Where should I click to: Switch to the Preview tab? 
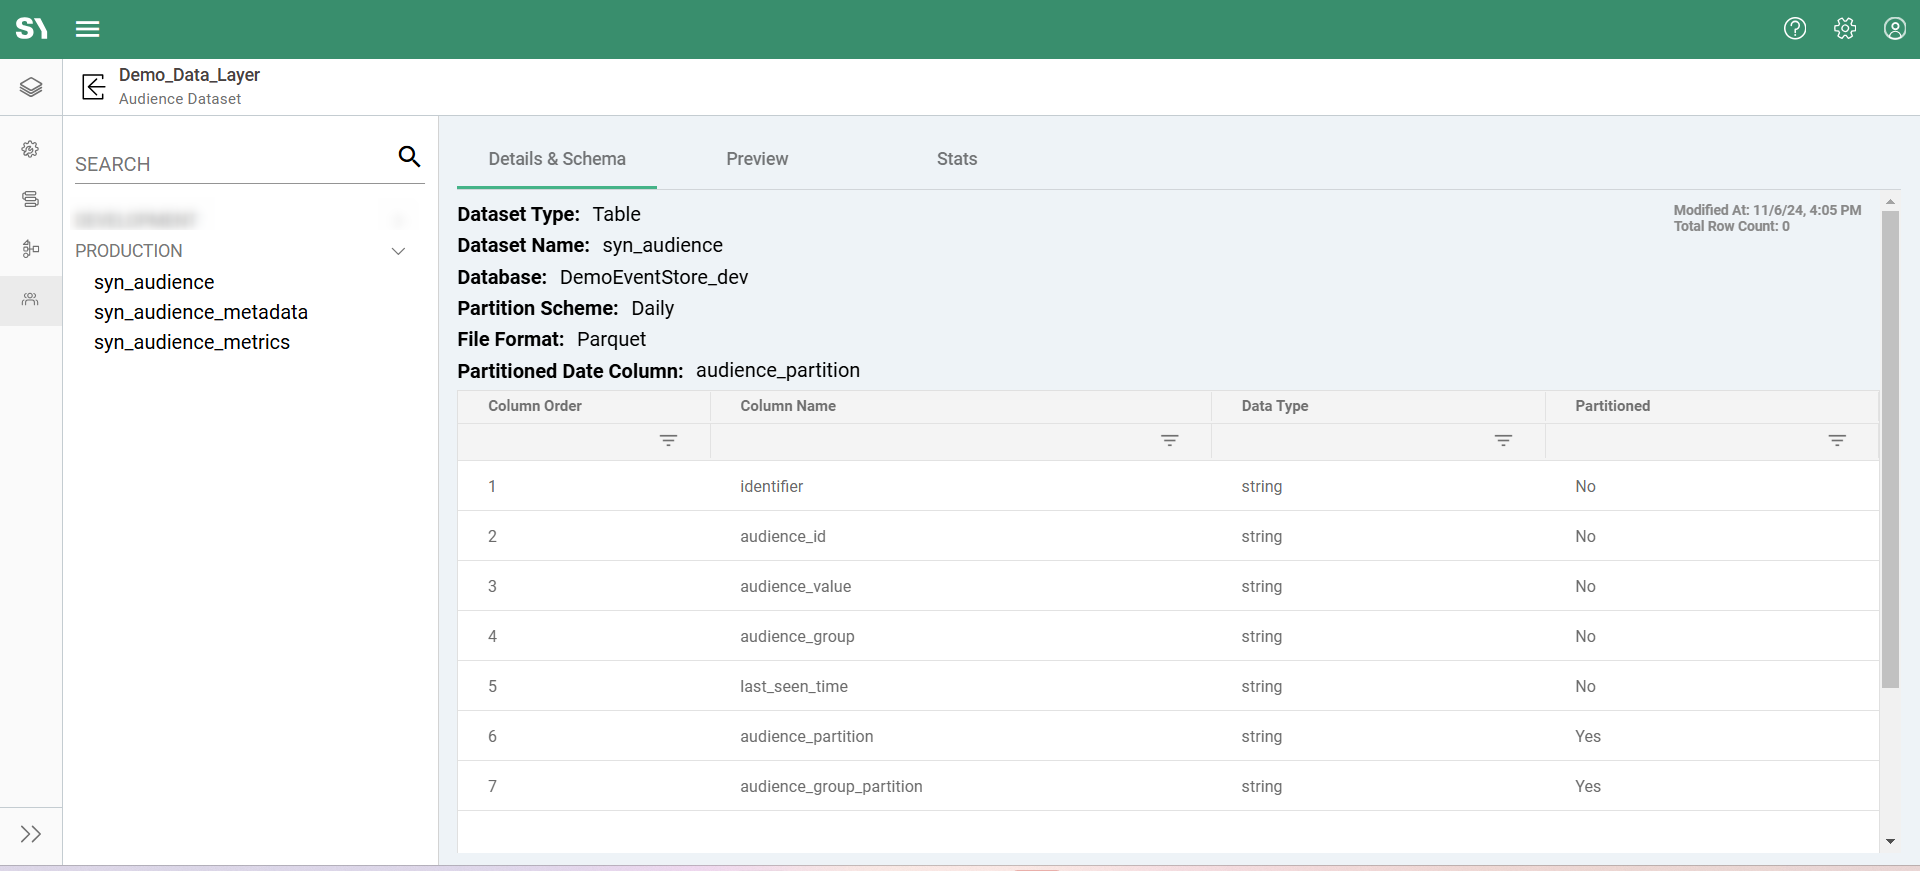click(x=757, y=159)
